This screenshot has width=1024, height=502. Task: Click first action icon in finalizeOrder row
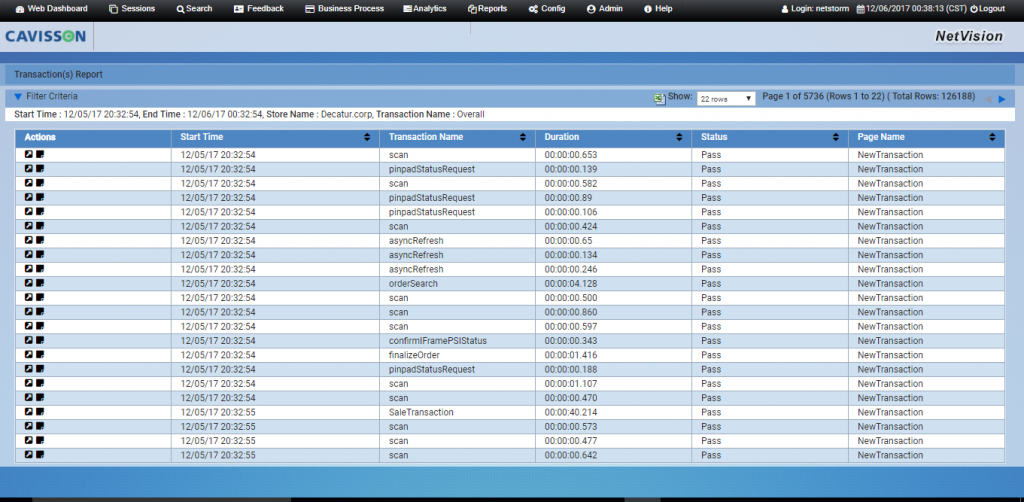point(29,355)
